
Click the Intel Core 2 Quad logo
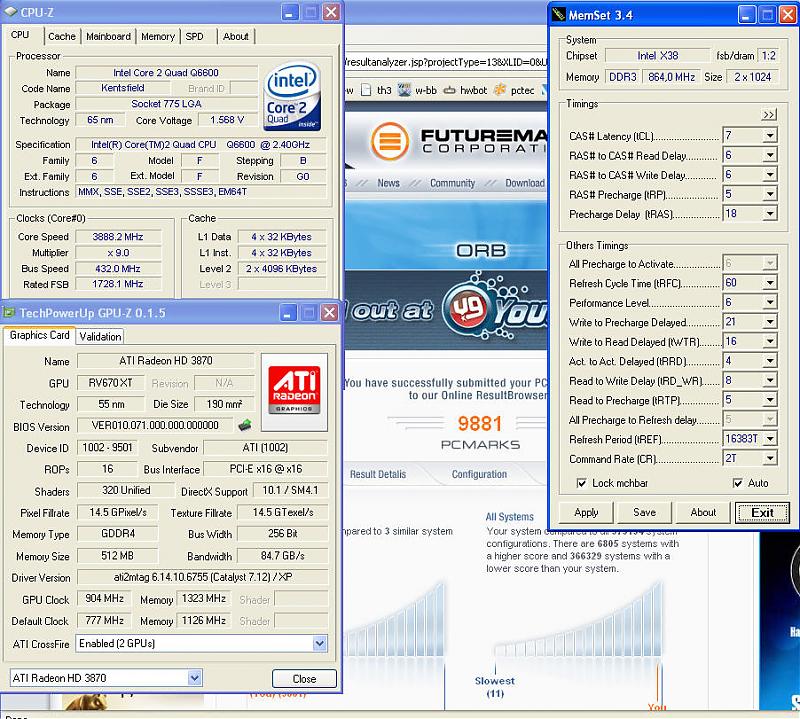pyautogui.click(x=292, y=96)
